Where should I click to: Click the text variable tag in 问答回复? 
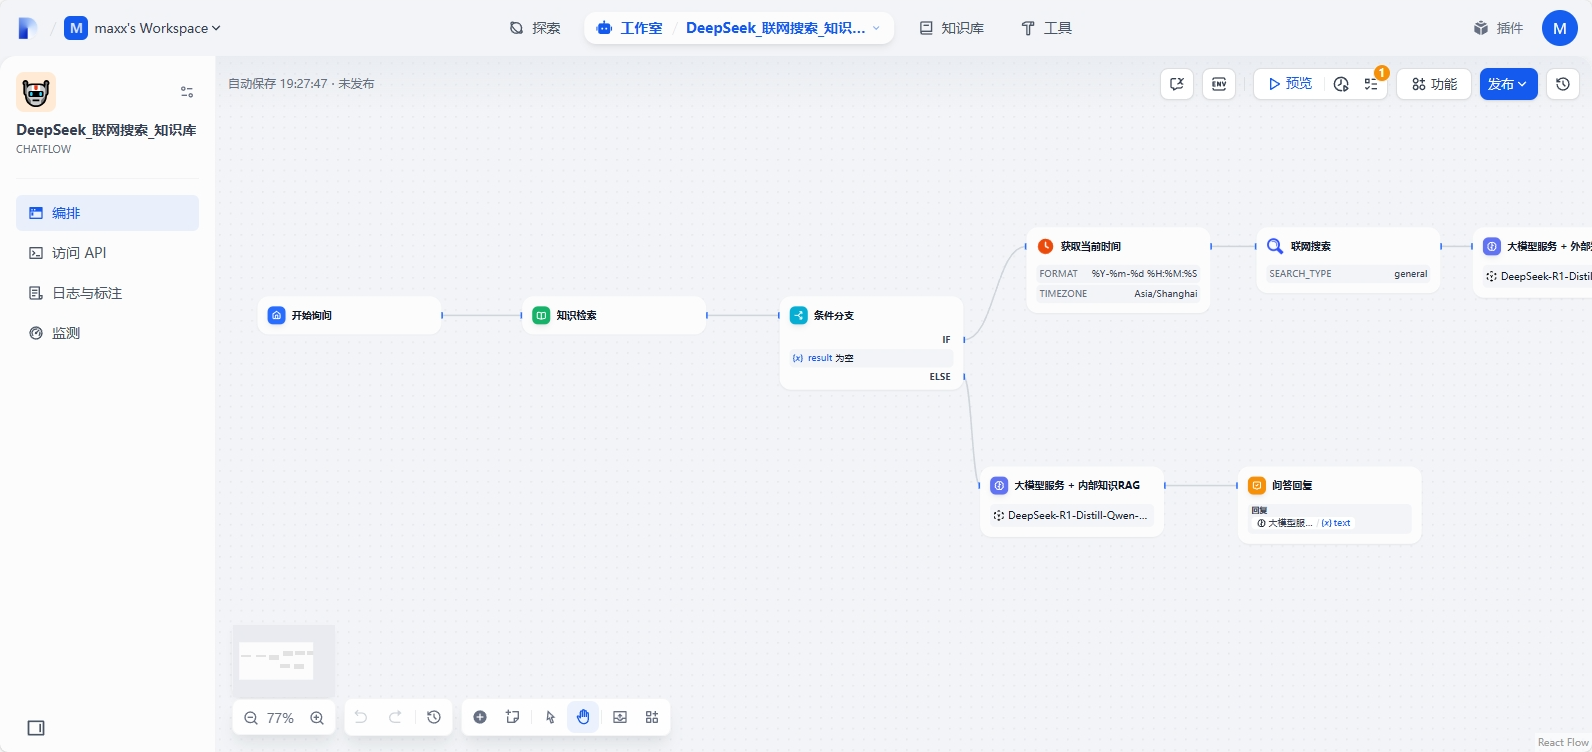pos(1336,523)
